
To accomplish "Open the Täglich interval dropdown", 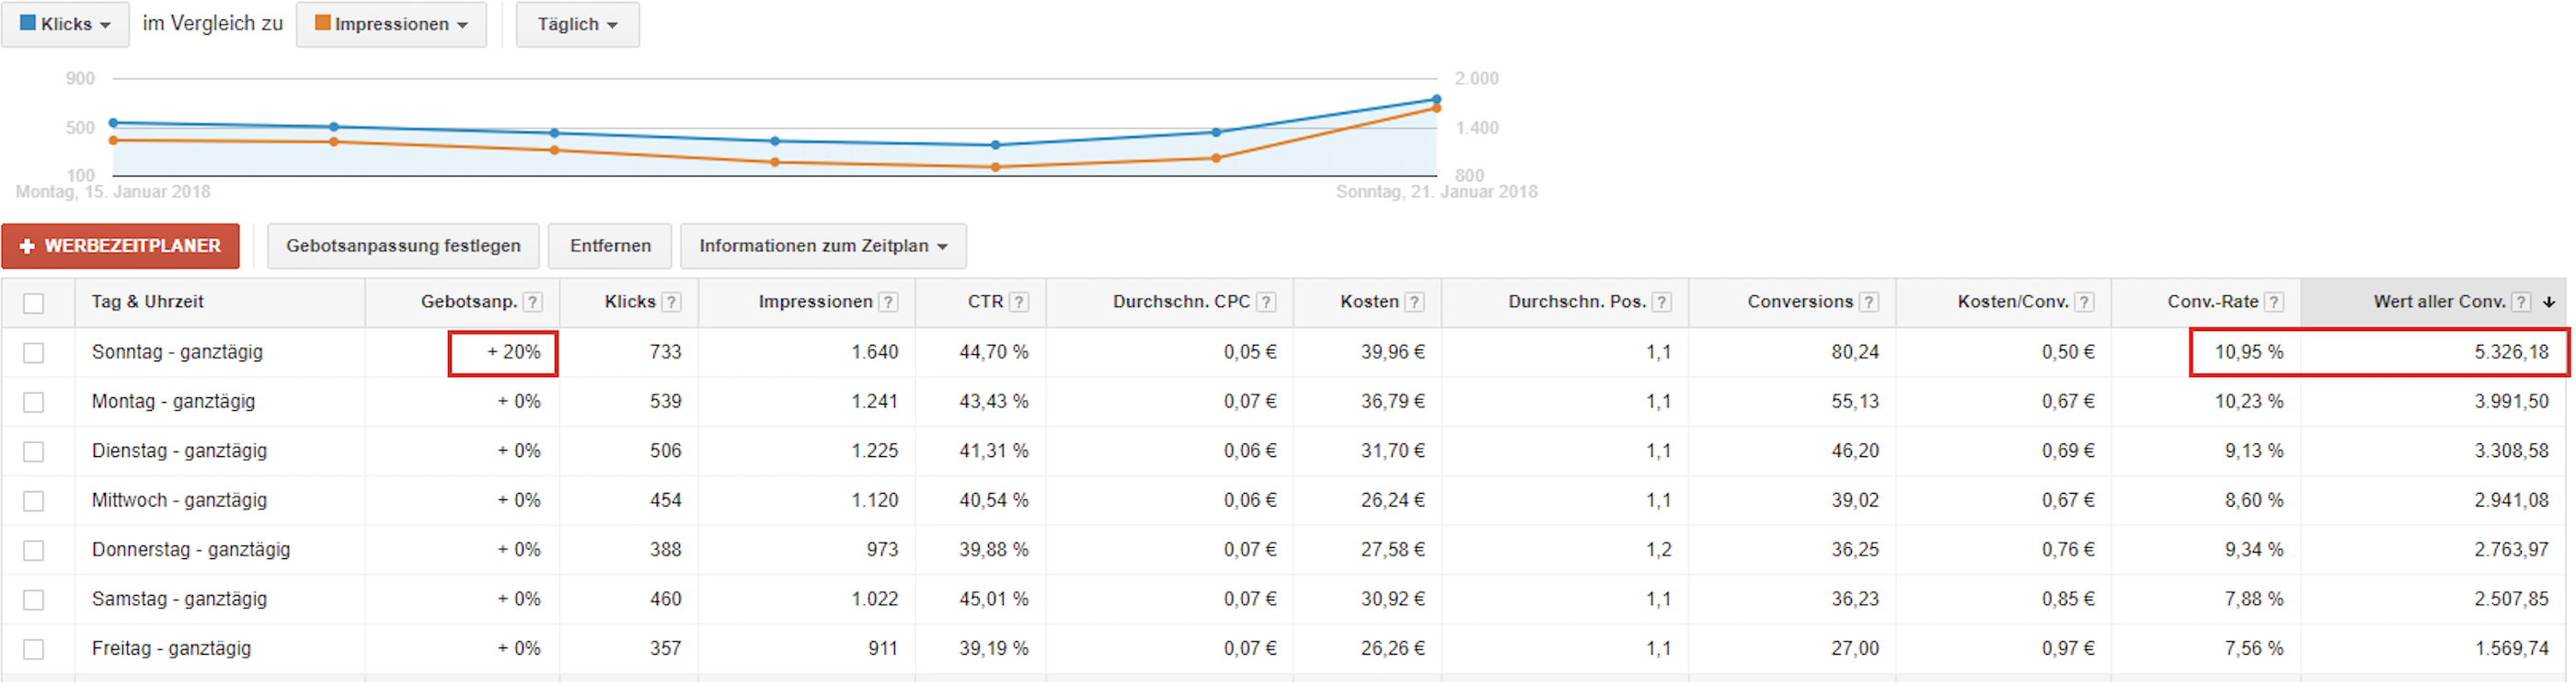I will [x=577, y=24].
